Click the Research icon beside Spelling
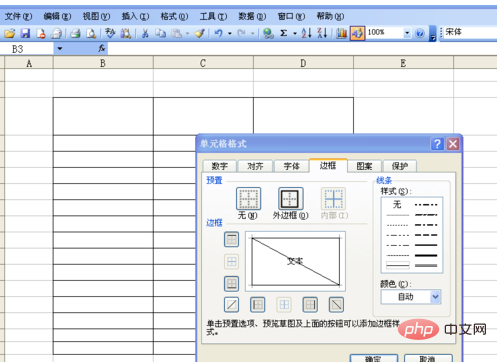The width and height of the screenshot is (497, 362). 125,33
